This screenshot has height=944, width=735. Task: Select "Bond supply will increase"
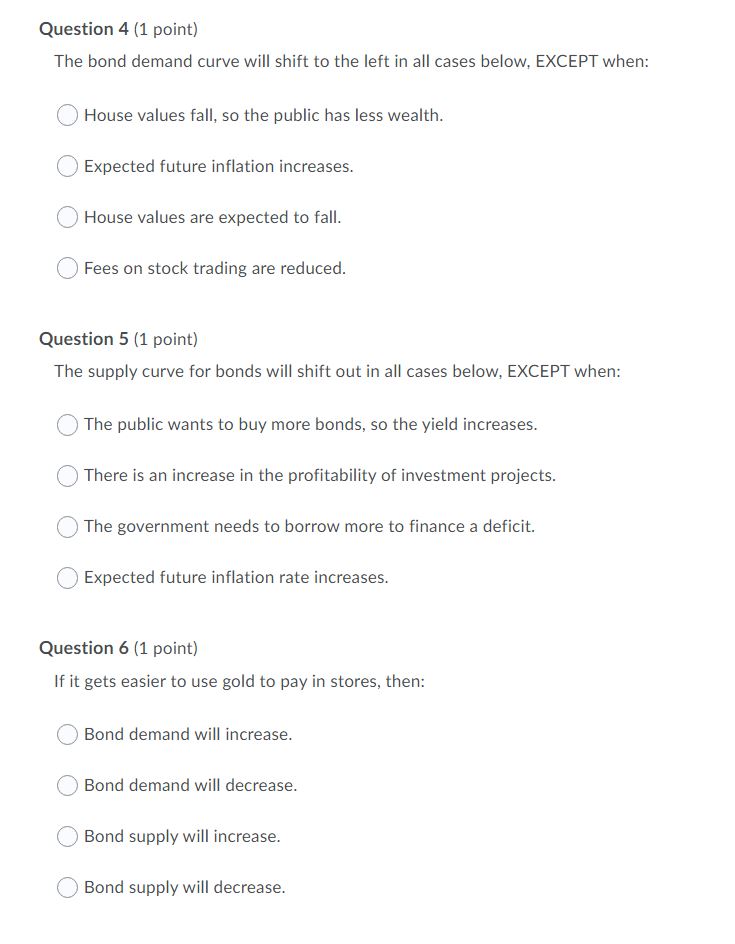click(x=67, y=836)
